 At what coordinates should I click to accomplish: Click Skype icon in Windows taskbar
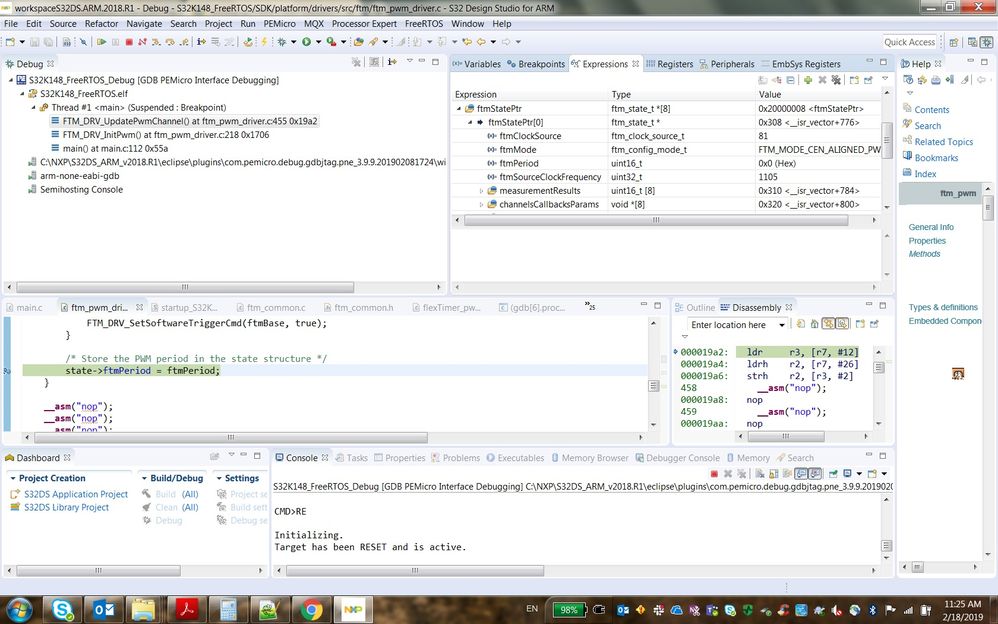click(62, 610)
